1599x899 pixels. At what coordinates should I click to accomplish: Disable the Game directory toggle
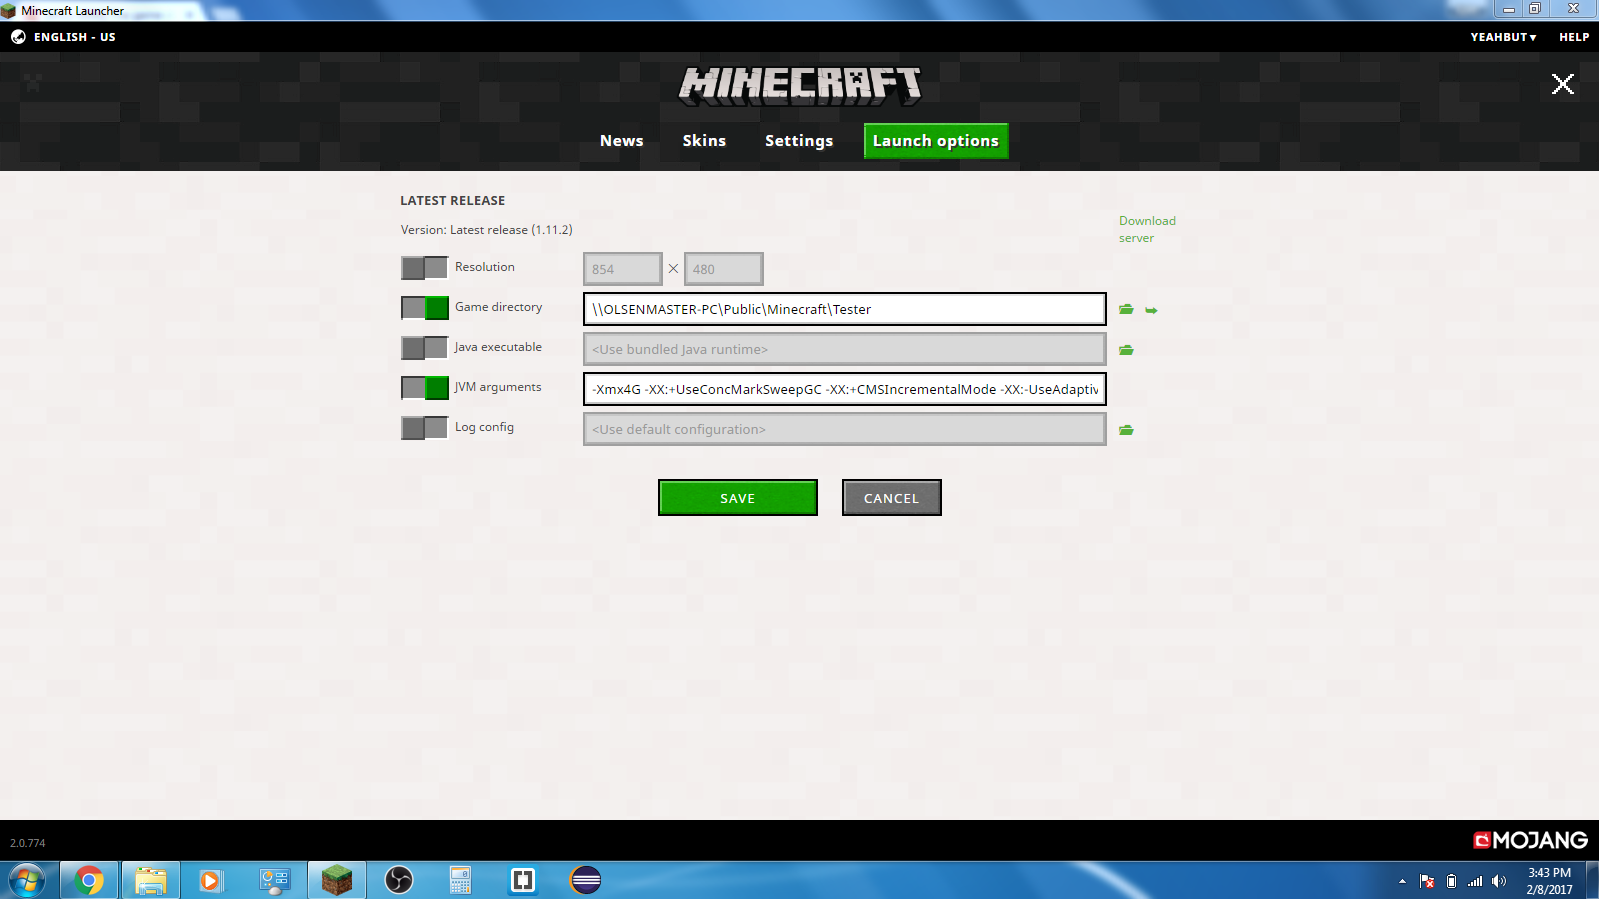pos(424,308)
